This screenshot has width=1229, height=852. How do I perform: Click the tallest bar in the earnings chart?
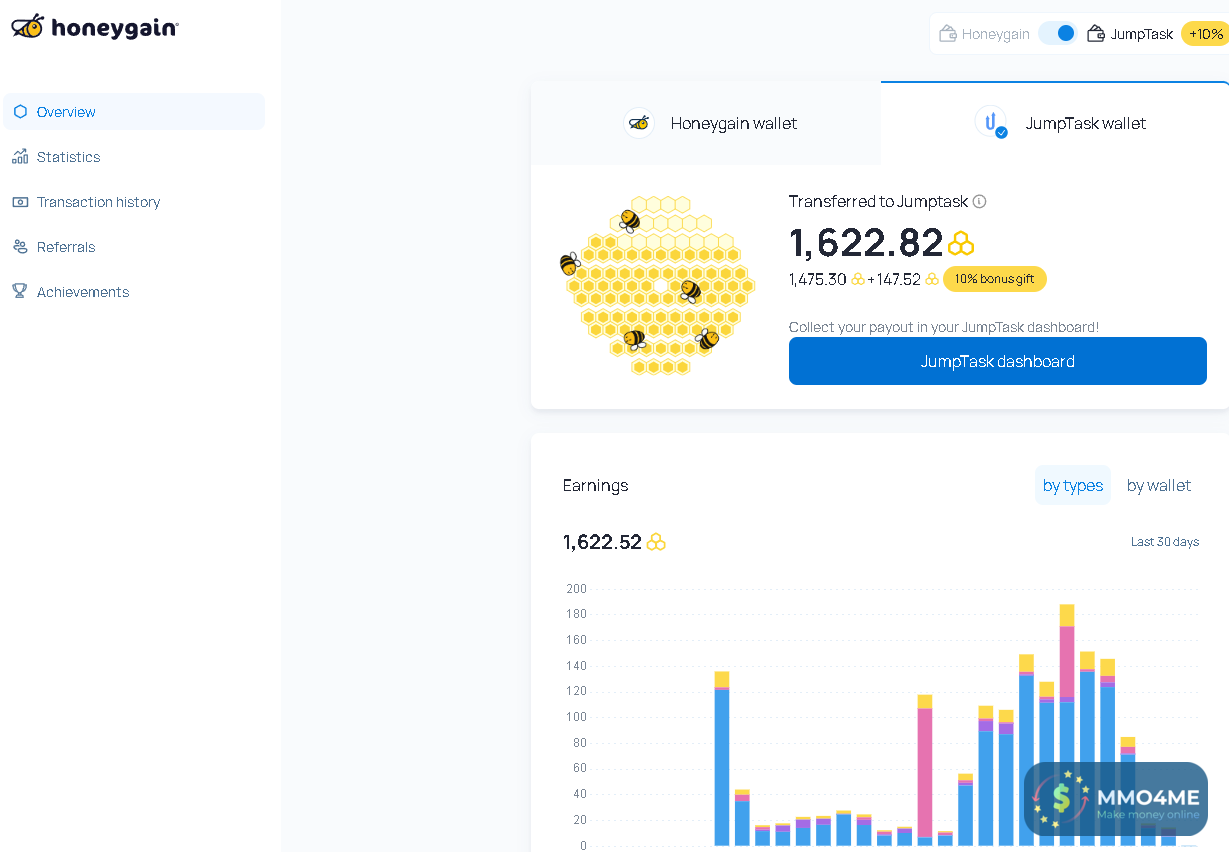click(1067, 725)
